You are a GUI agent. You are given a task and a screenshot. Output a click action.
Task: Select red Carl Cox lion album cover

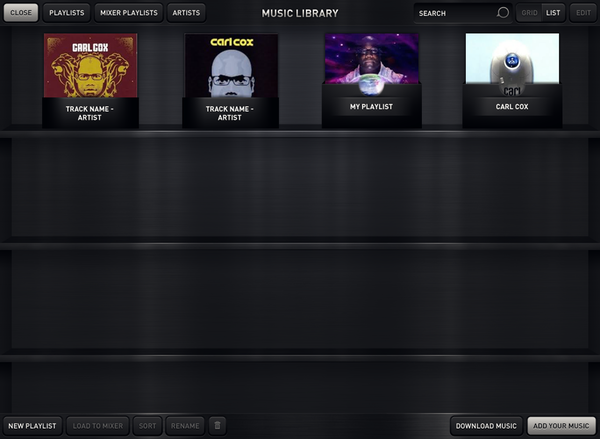[90, 65]
